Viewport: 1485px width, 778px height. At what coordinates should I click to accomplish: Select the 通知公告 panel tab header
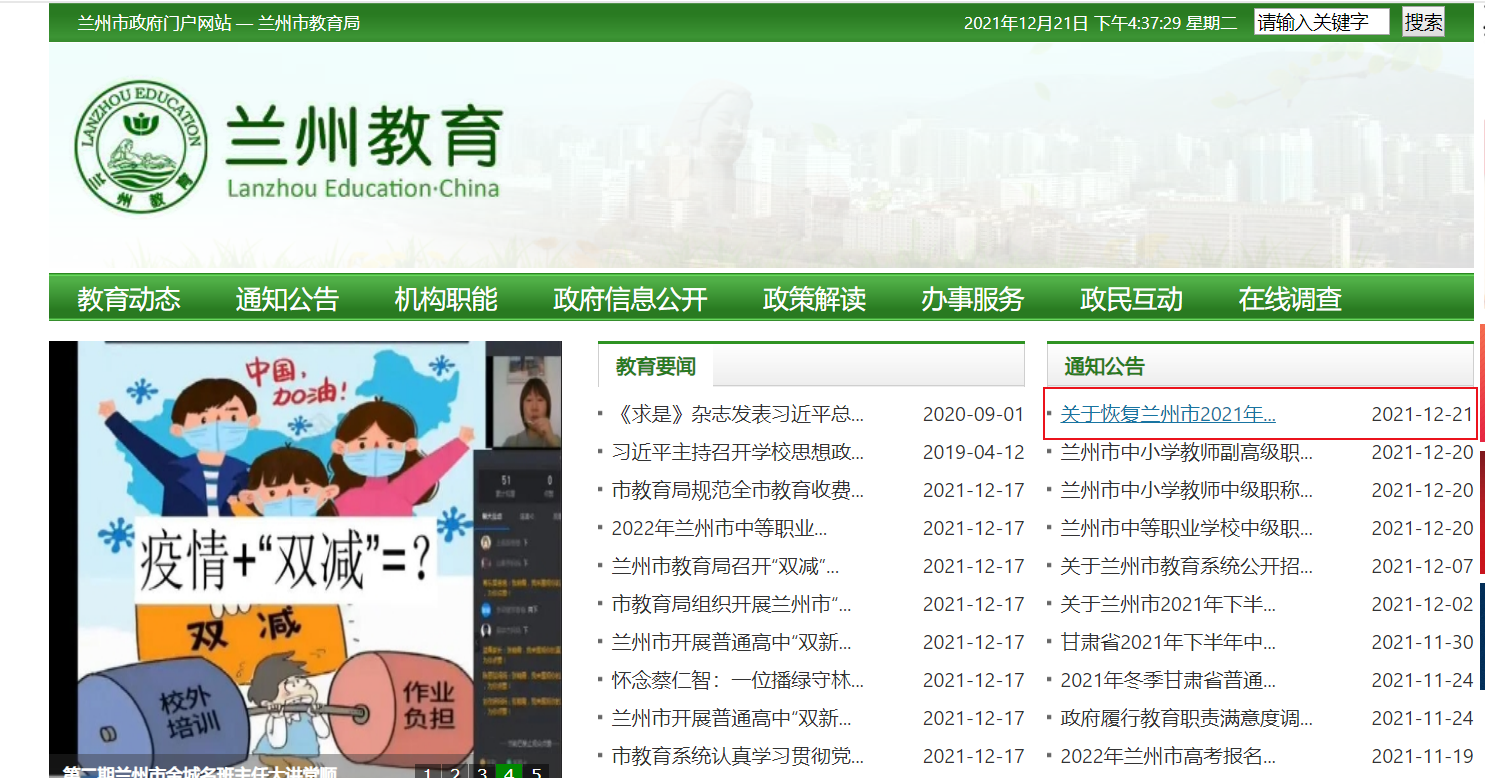pyautogui.click(x=1104, y=367)
